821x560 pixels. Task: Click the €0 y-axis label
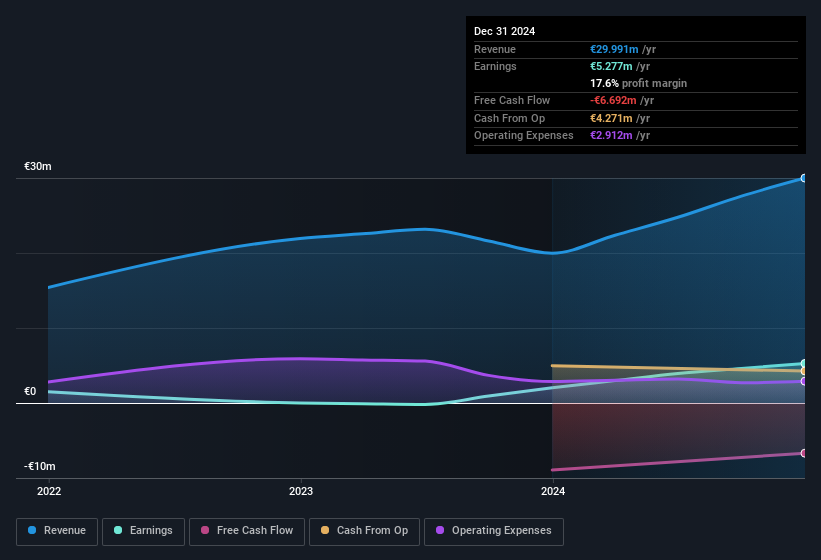(x=30, y=391)
